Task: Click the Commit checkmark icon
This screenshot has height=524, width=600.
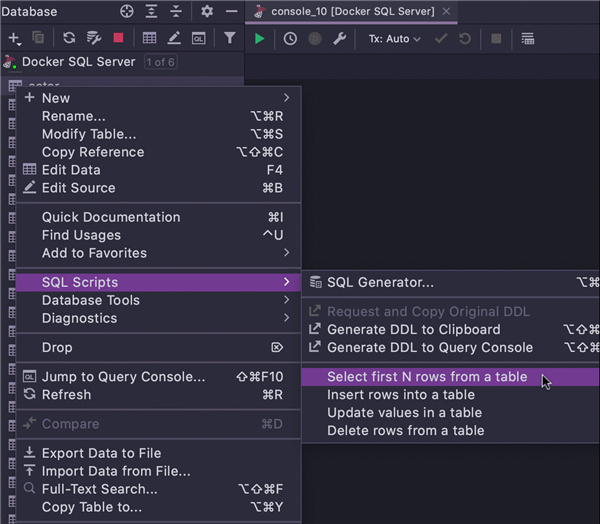Action: tap(441, 39)
